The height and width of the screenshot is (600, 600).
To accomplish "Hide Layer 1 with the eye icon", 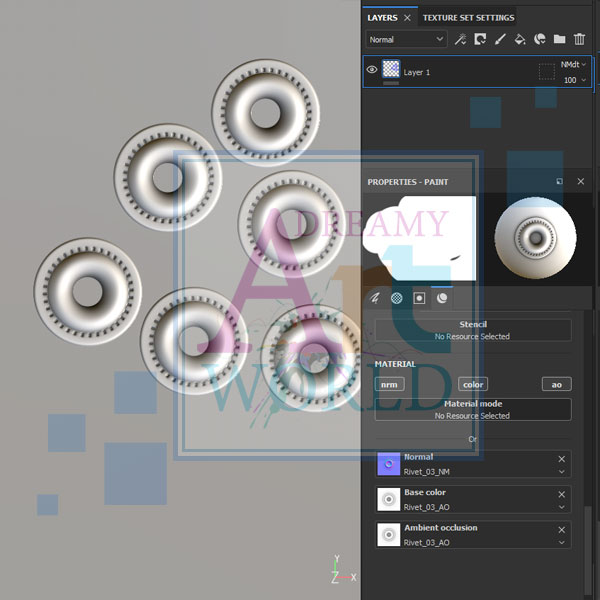I will [x=372, y=70].
